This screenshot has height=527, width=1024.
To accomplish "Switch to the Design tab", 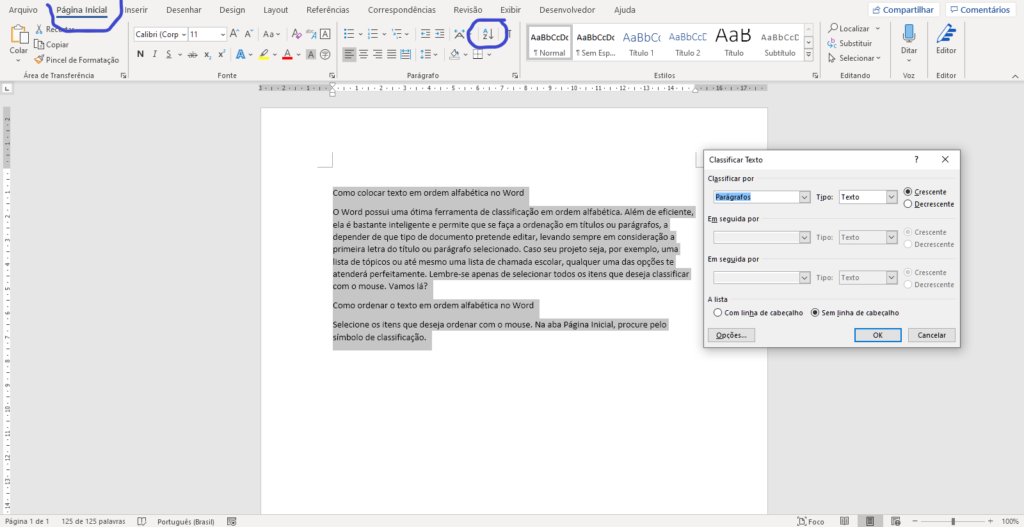I will click(232, 10).
